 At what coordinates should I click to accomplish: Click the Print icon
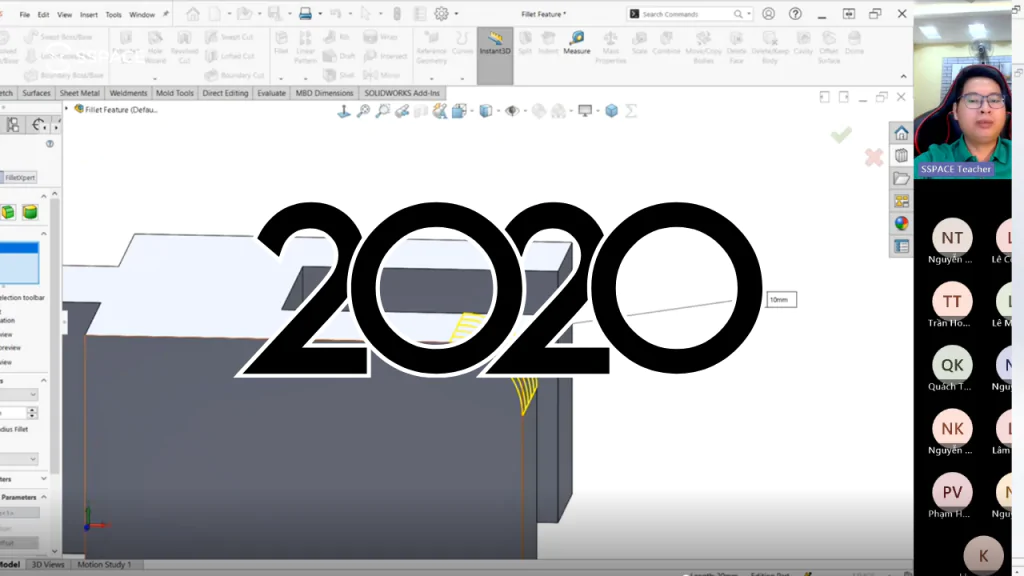click(305, 14)
